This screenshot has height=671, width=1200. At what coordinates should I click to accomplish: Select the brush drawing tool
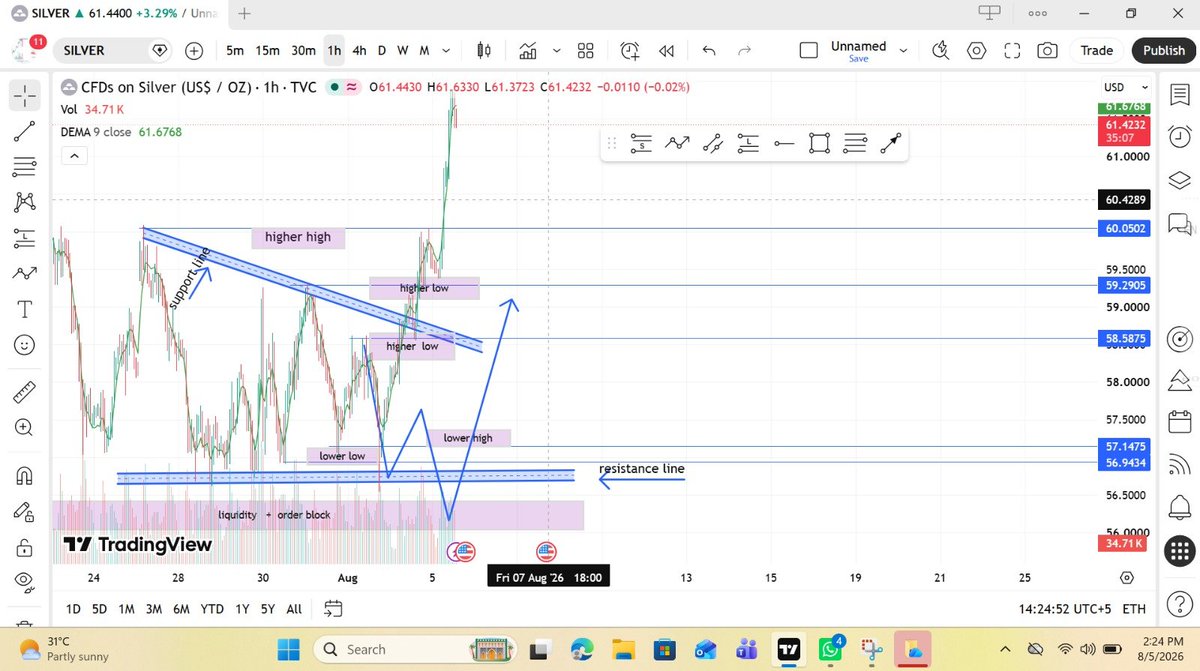point(25,273)
